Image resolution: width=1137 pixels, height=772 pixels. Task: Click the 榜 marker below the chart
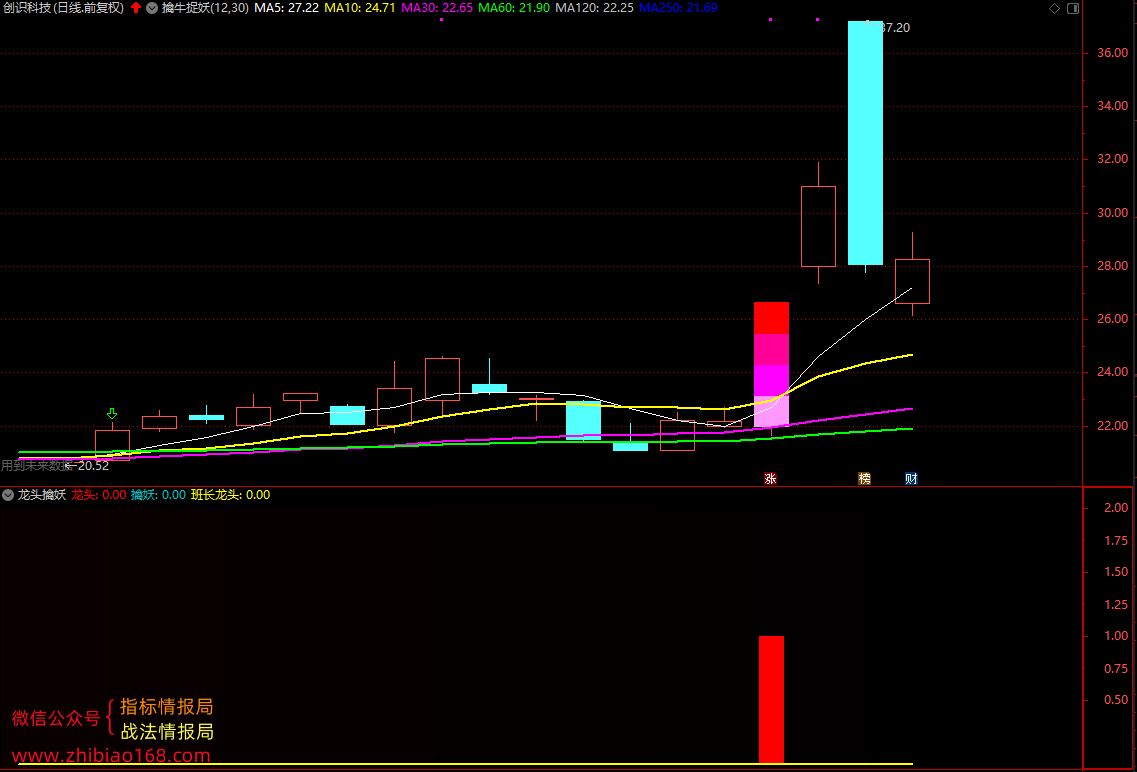click(x=864, y=478)
